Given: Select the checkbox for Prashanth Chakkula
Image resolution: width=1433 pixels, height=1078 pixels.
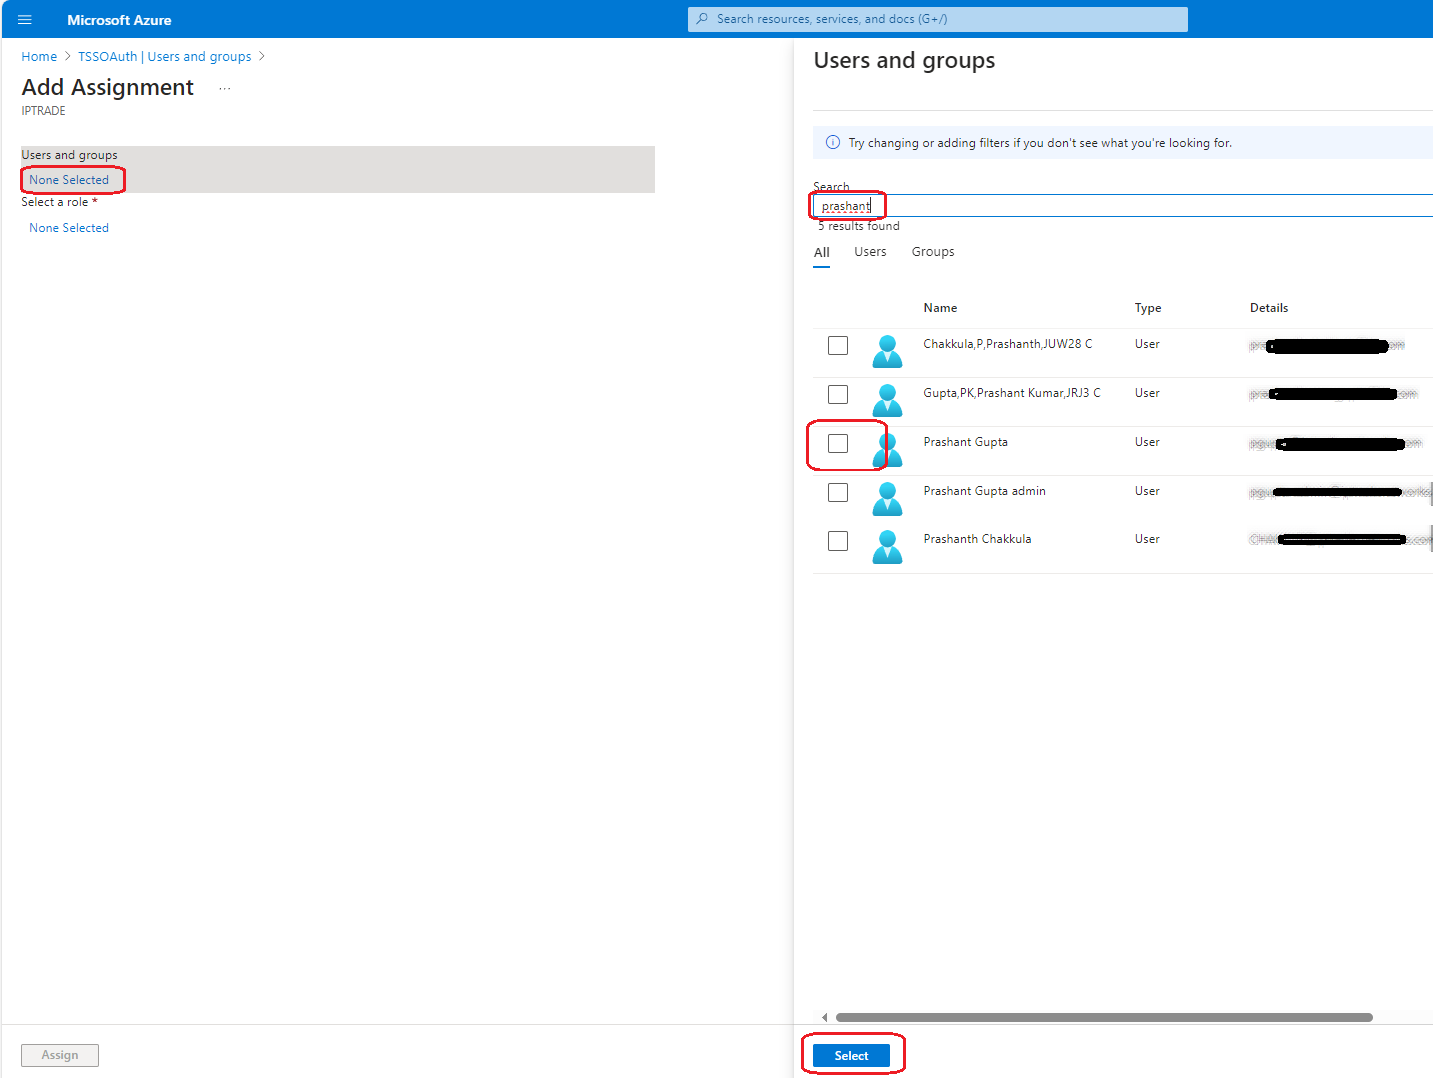Looking at the screenshot, I should point(838,540).
